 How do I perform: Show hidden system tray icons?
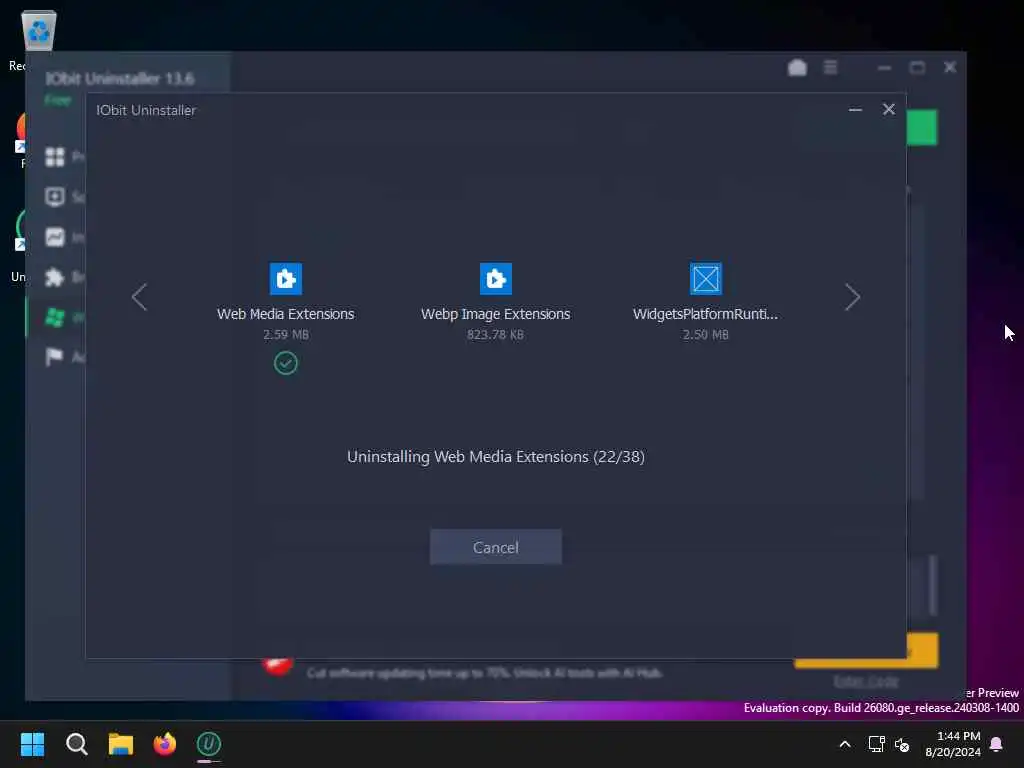(844, 744)
